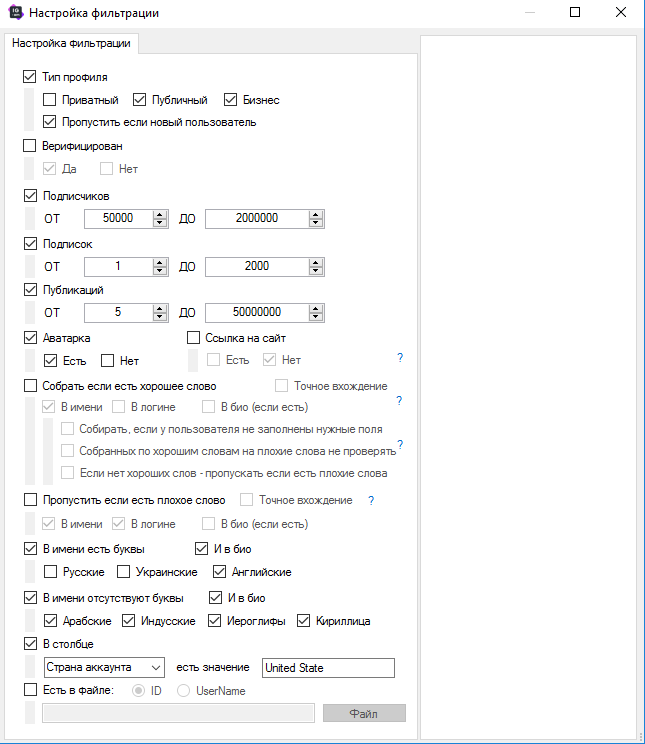
Task: Enable Собрать если есть хорошее слово
Action: click(x=30, y=386)
